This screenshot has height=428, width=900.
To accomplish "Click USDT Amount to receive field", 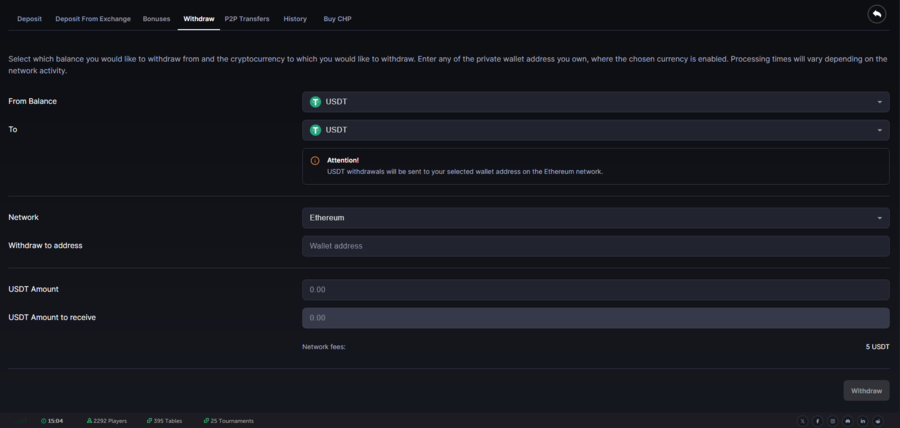I will [595, 318].
